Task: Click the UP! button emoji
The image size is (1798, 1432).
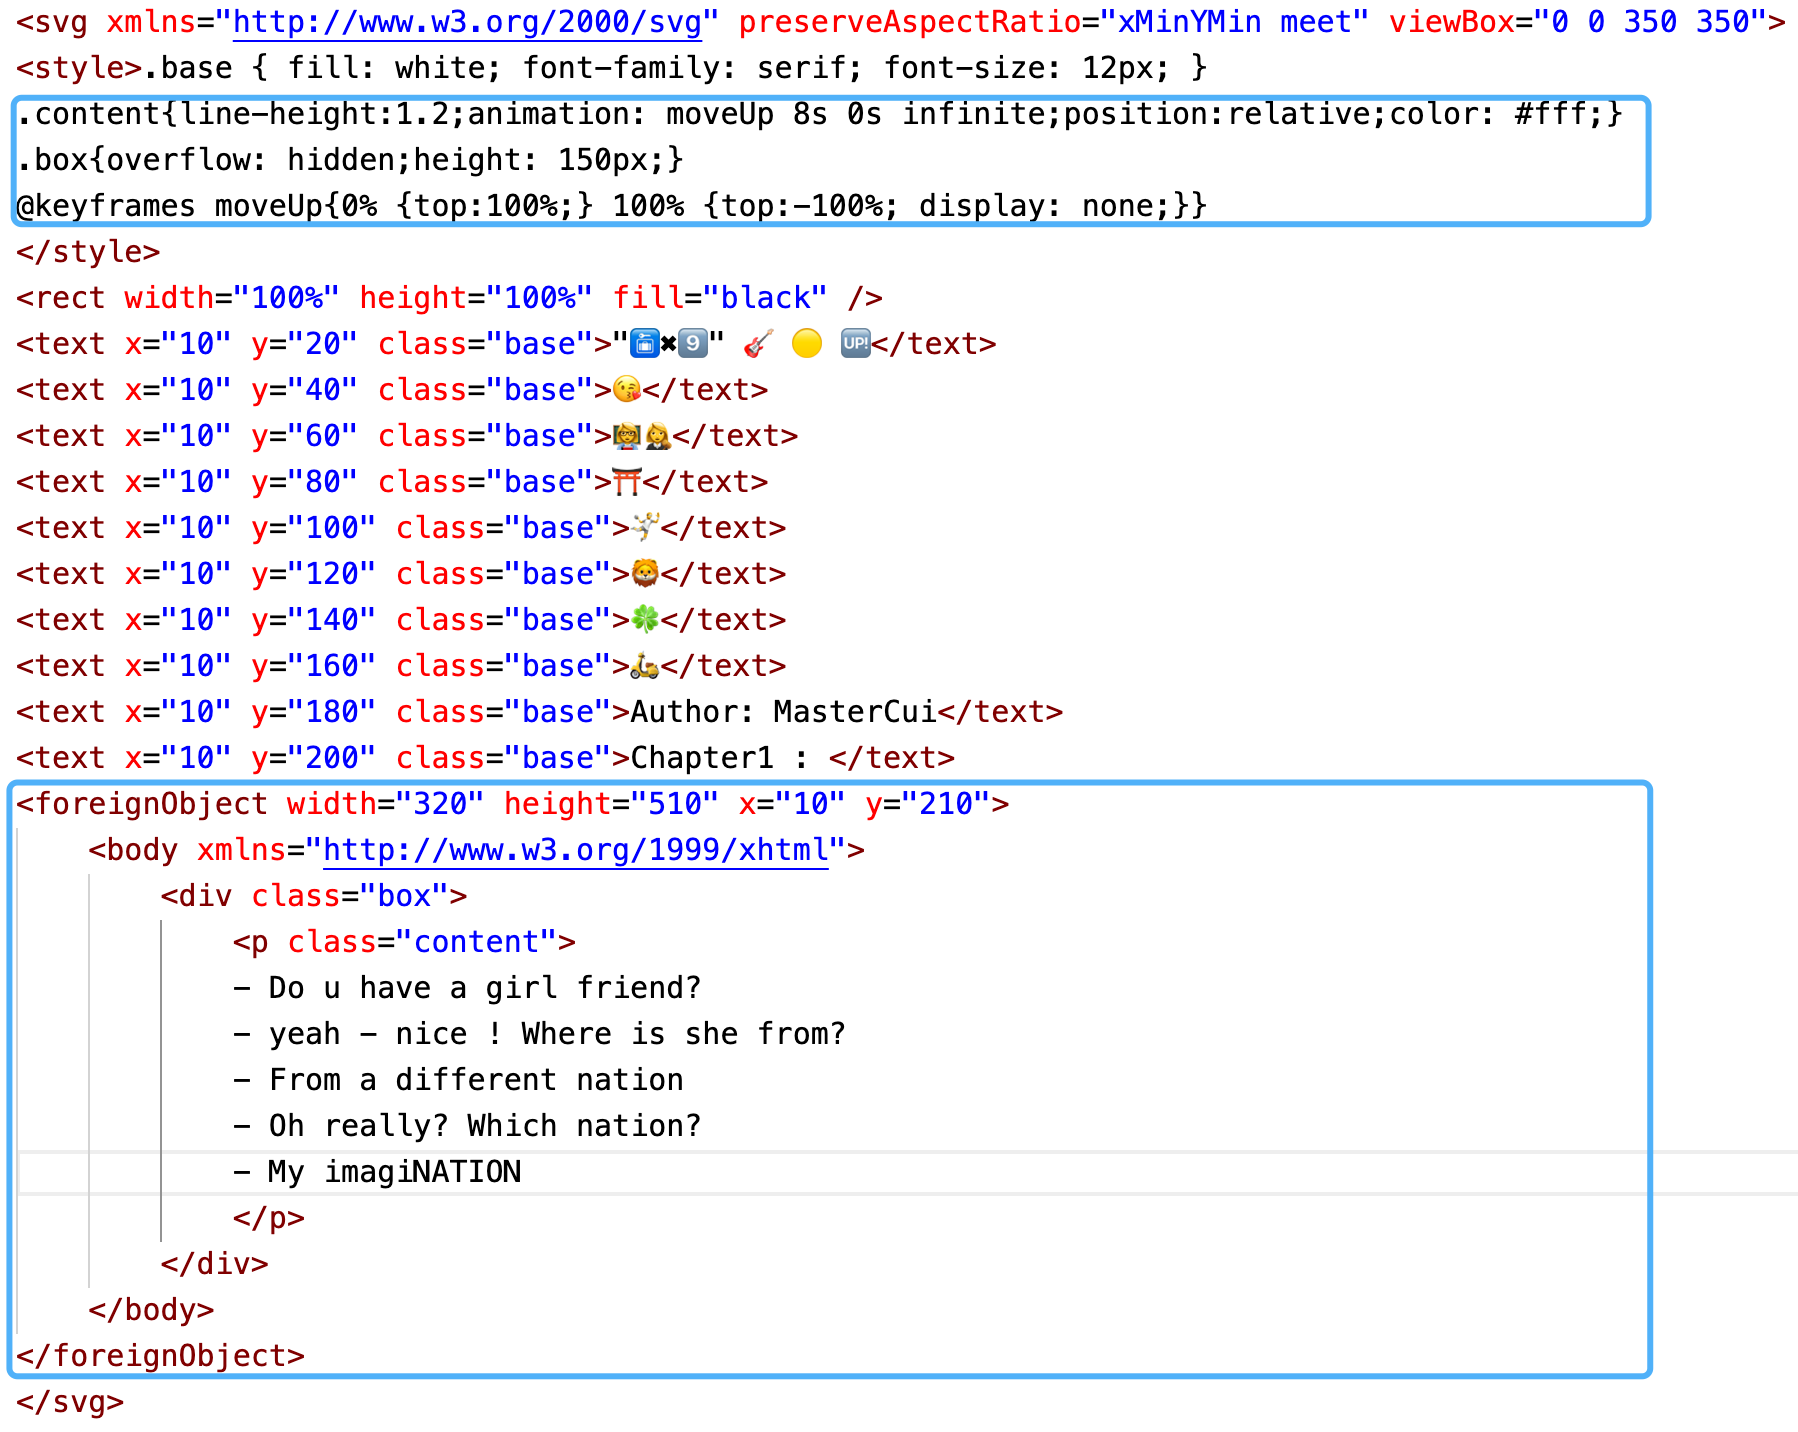Action: click(x=856, y=344)
